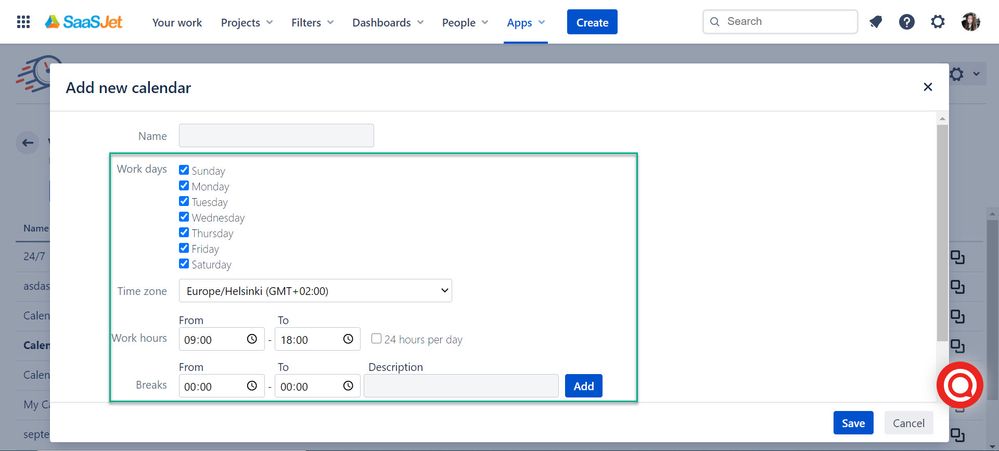The height and width of the screenshot is (451, 999).
Task: Click copy icon in the asdas row
Action: coord(958,287)
